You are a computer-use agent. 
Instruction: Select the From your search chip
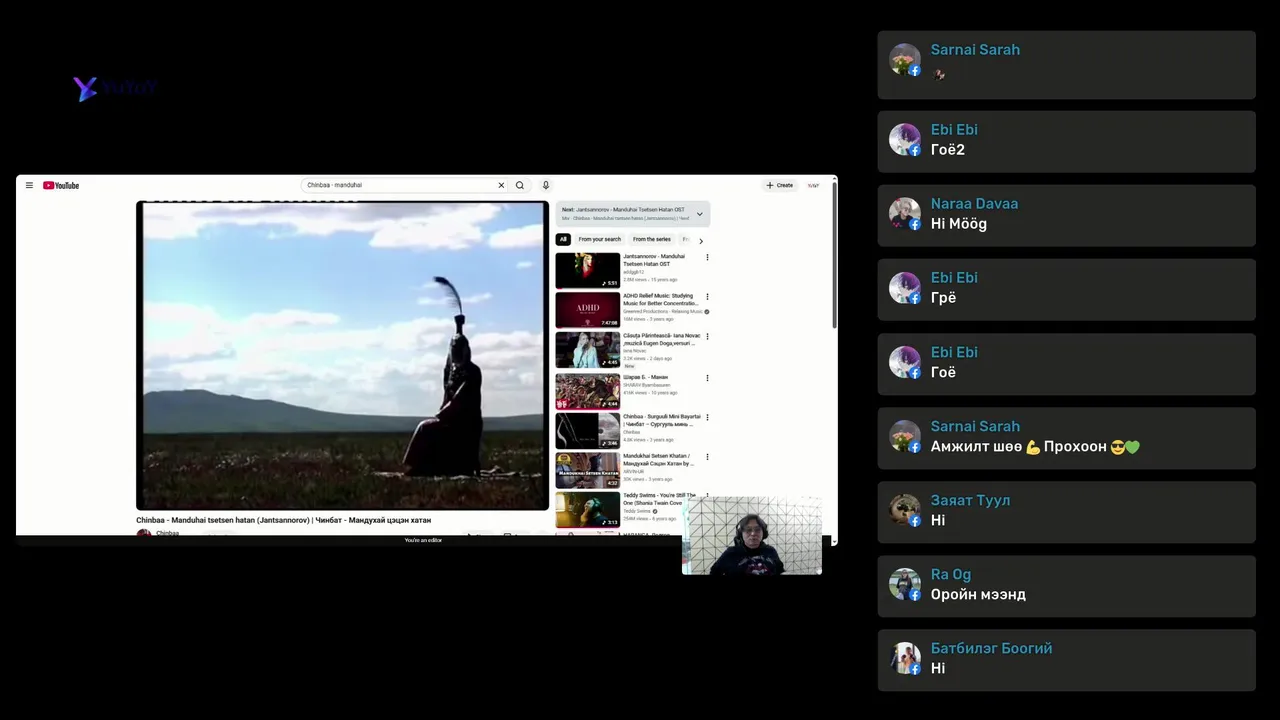599,240
